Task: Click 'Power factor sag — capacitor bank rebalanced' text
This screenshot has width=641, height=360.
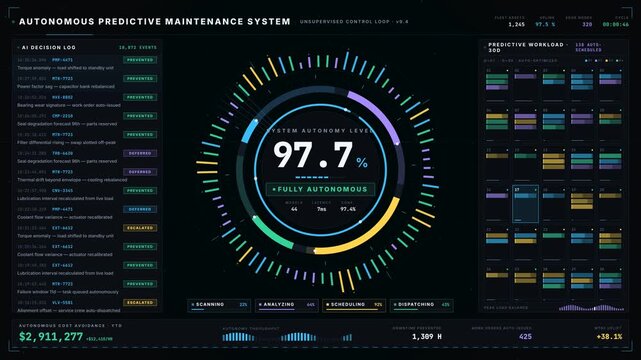Action: (x=66, y=87)
